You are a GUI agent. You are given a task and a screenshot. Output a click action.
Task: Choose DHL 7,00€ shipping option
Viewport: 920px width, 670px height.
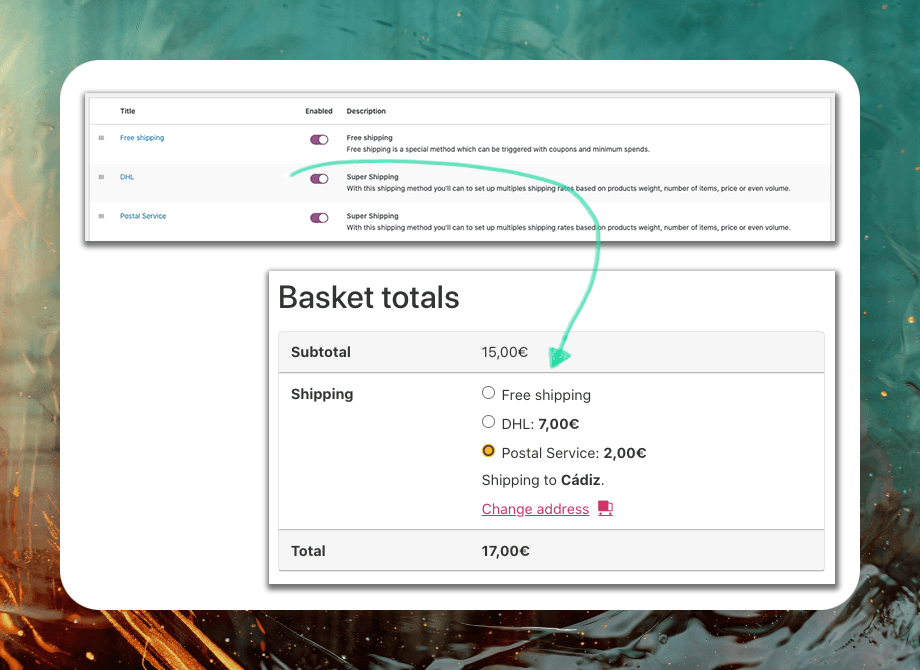coord(489,422)
